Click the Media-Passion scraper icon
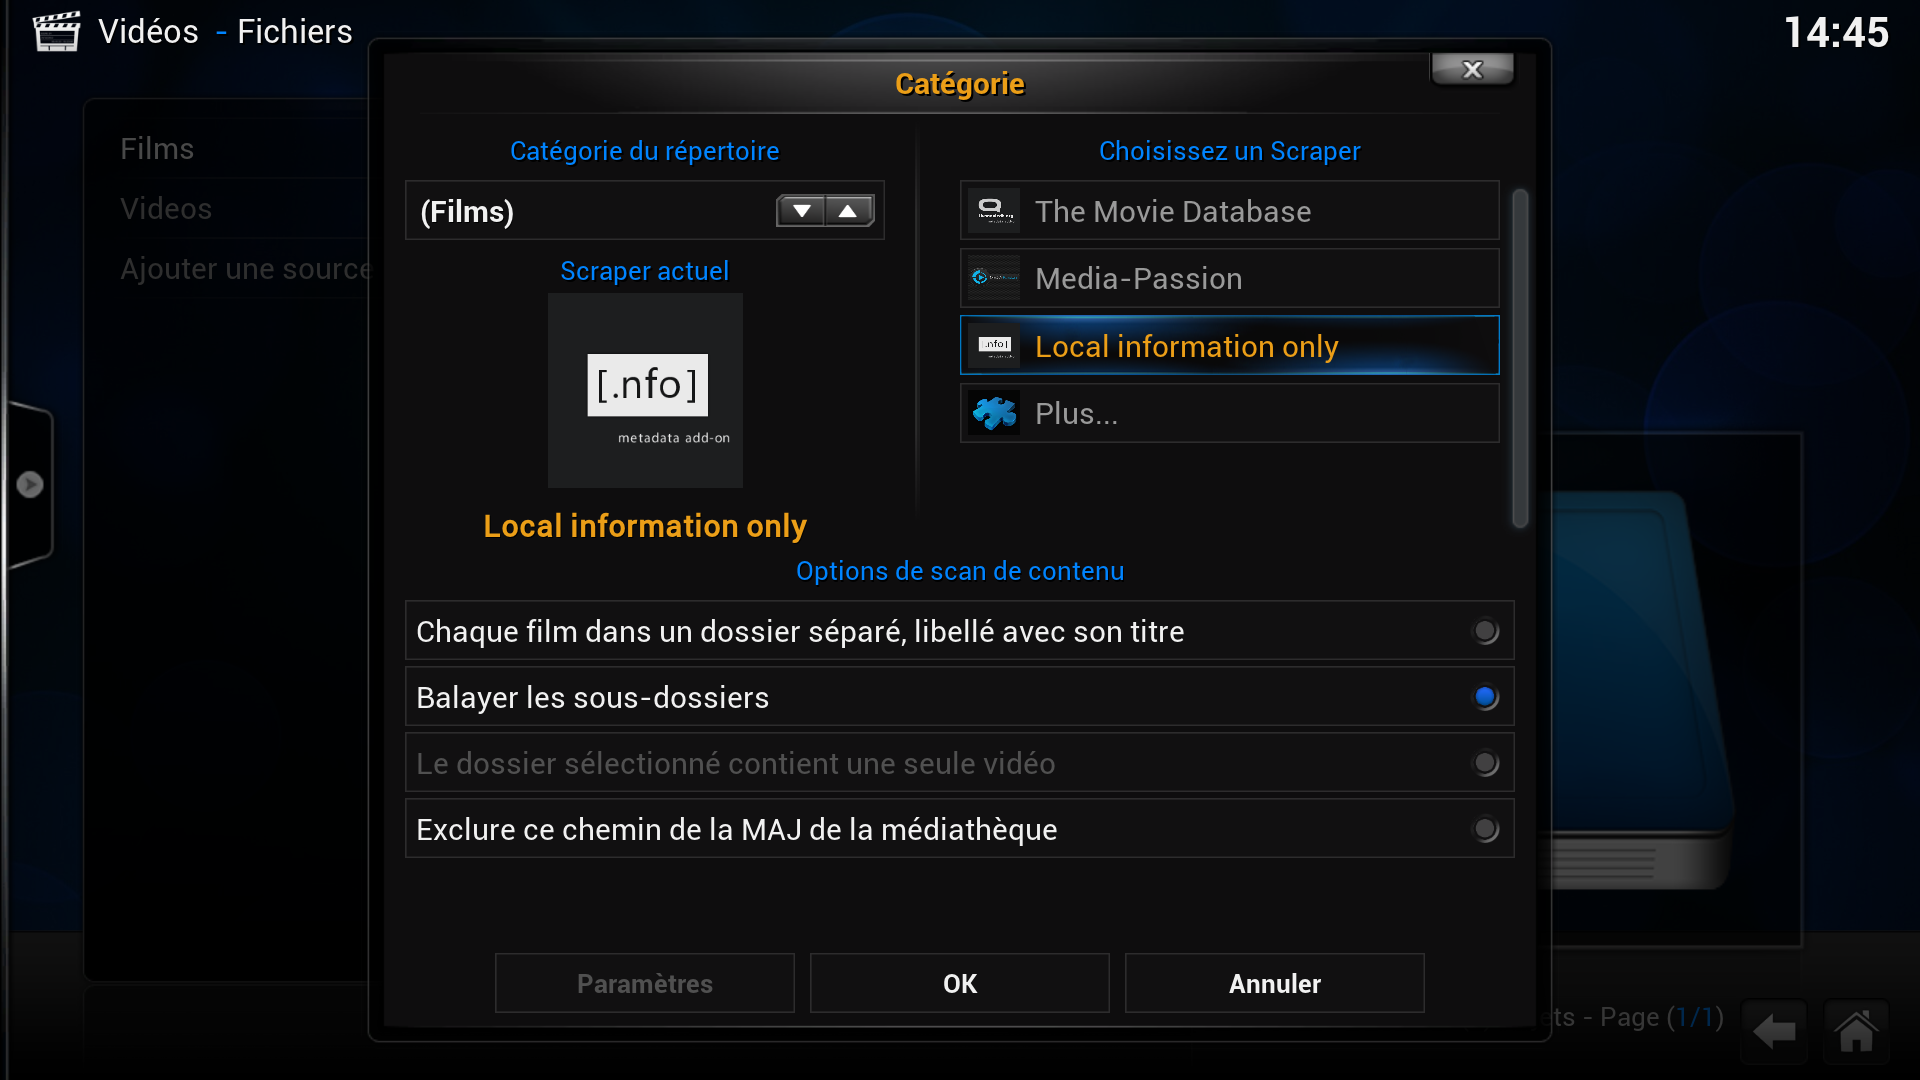The height and width of the screenshot is (1080, 1920). click(993, 278)
